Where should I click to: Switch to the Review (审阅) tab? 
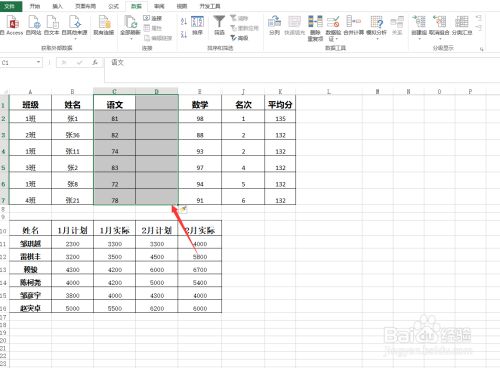(159, 6)
